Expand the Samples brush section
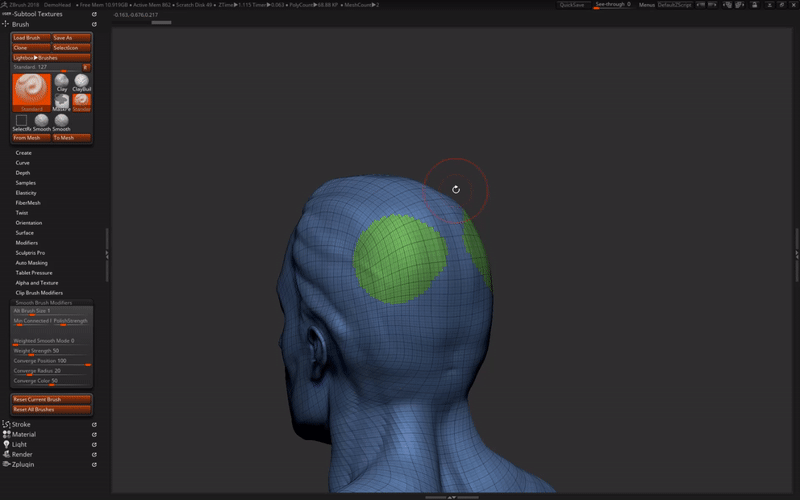The height and width of the screenshot is (500, 800). point(26,183)
